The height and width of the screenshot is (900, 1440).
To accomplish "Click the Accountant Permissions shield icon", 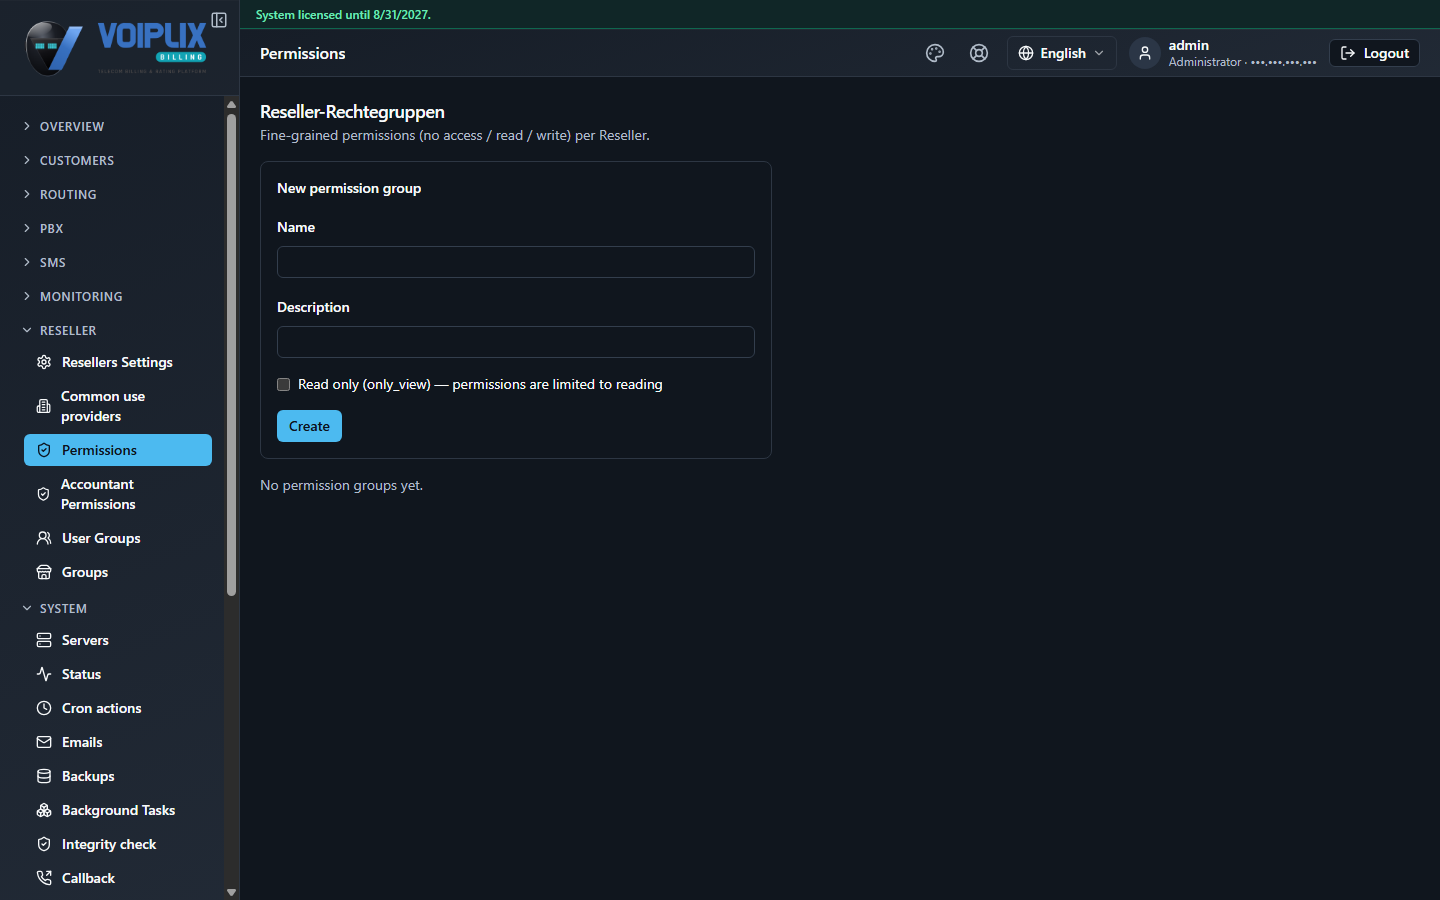I will pos(43,494).
